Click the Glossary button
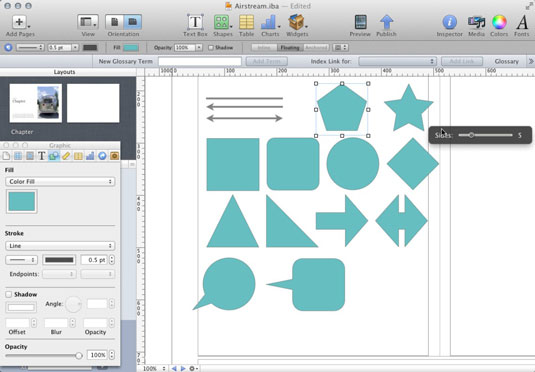The image size is (535, 372). pos(507,61)
